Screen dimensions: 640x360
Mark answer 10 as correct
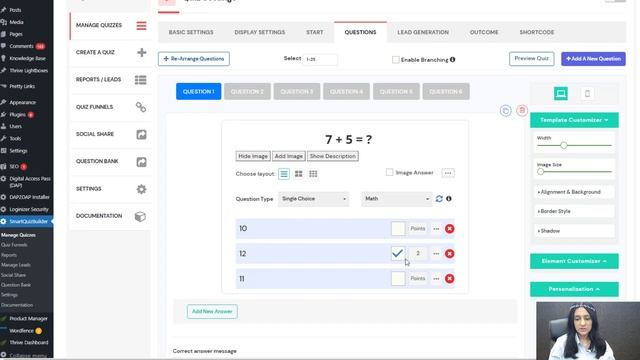pyautogui.click(x=398, y=229)
